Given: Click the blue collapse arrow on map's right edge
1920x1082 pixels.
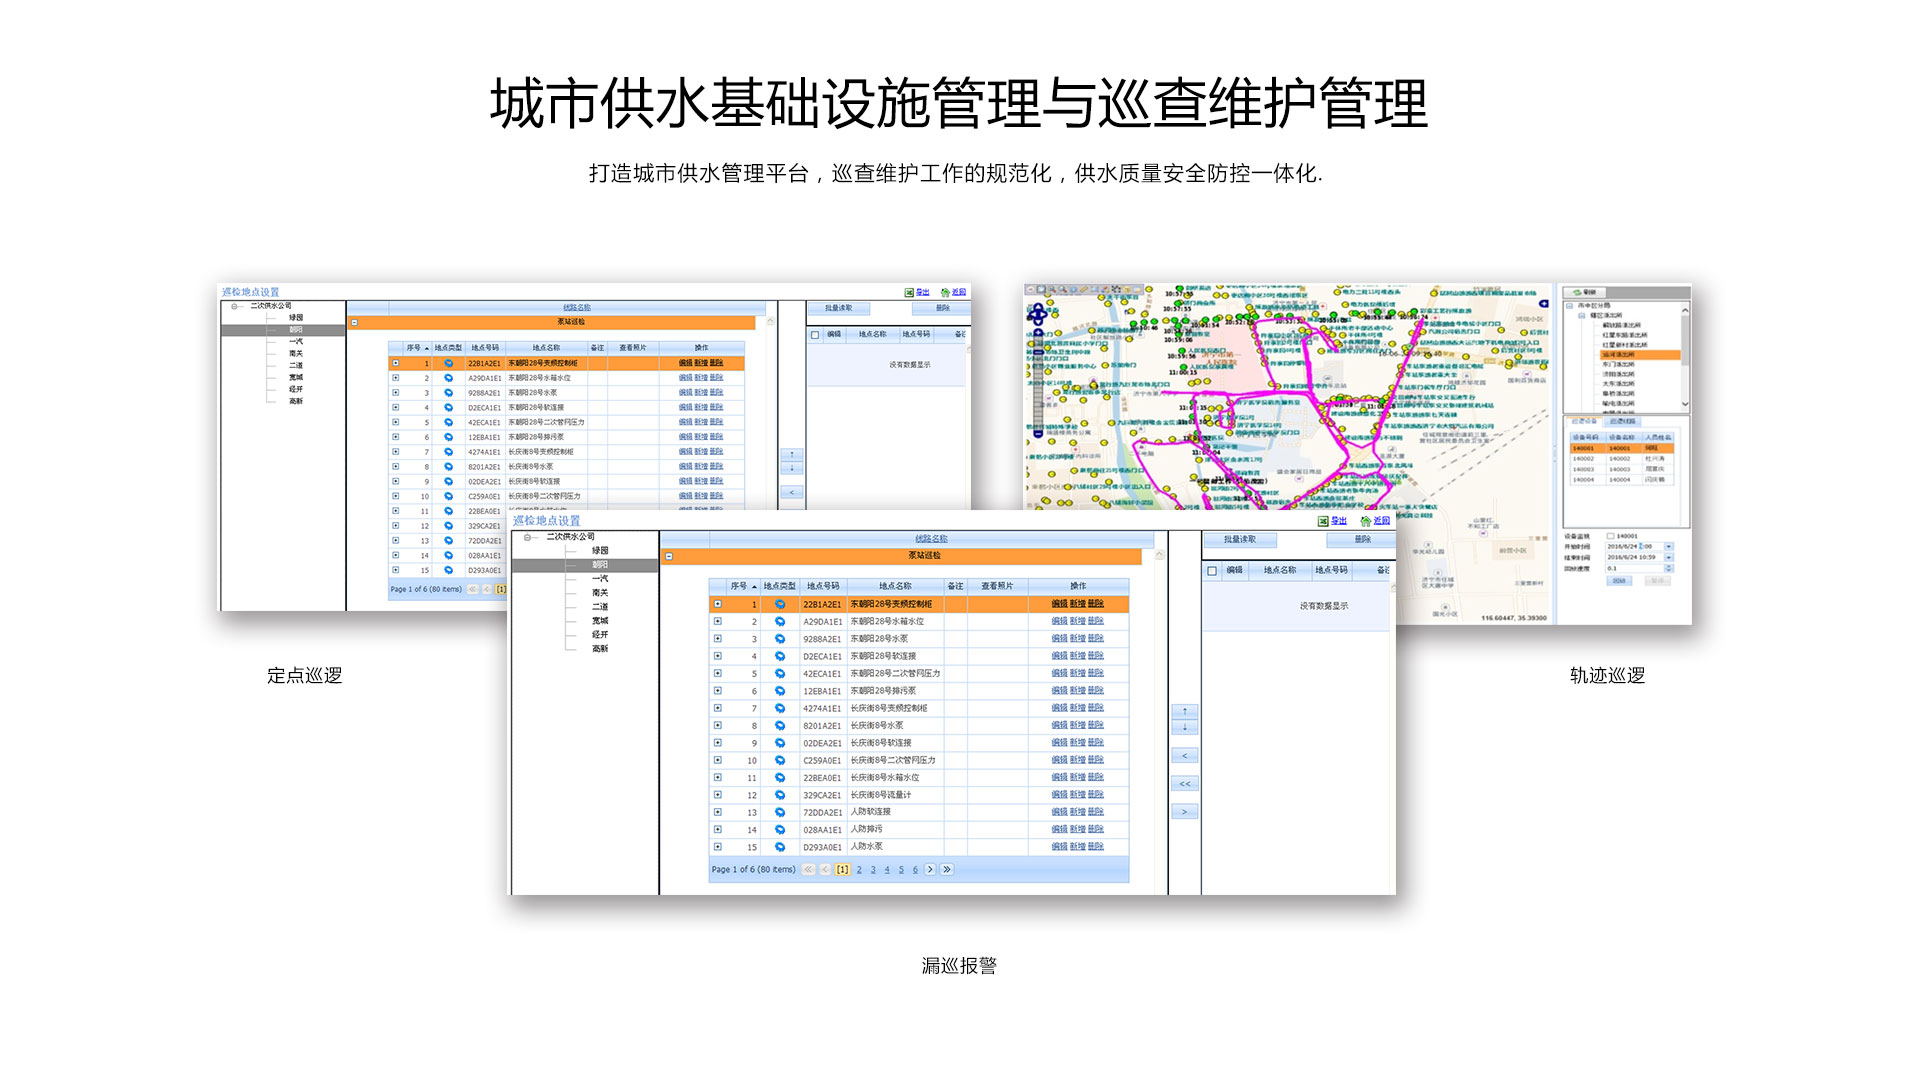Looking at the screenshot, I should pos(1543,303).
